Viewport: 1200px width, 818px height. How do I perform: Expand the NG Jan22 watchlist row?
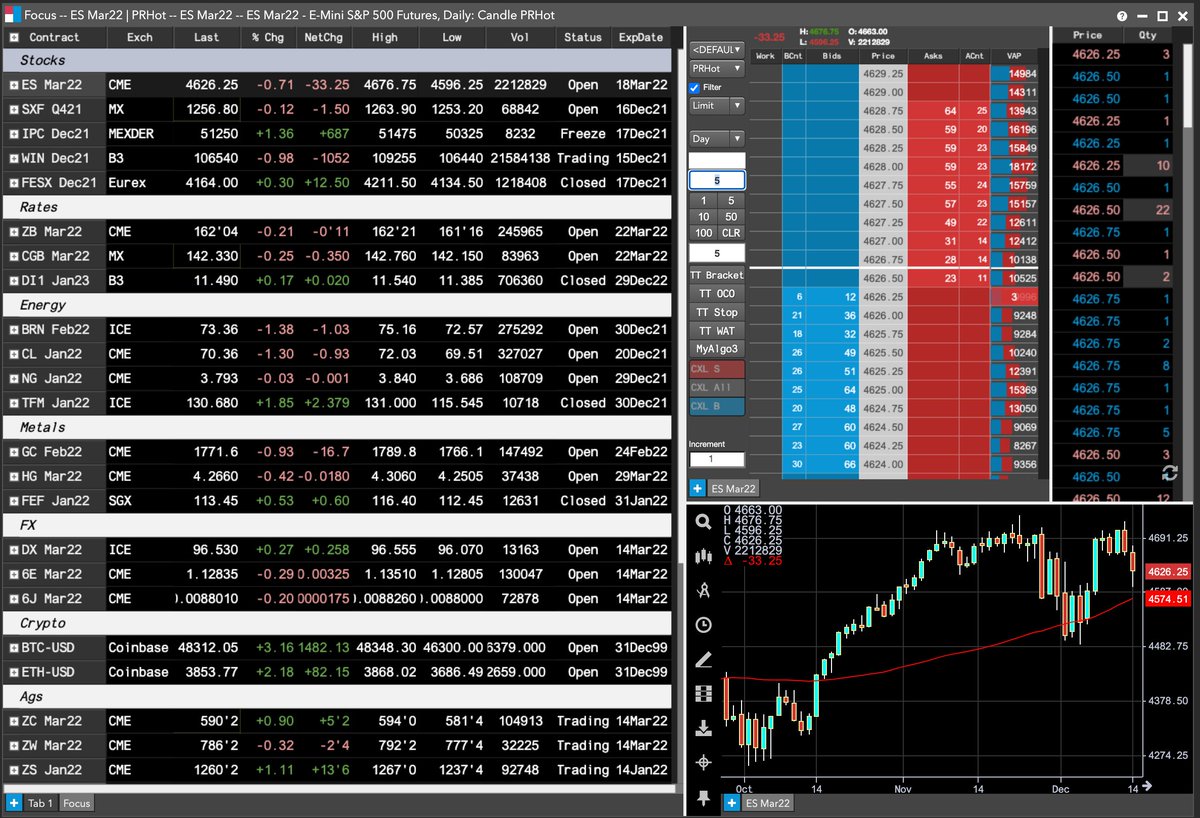click(13, 378)
